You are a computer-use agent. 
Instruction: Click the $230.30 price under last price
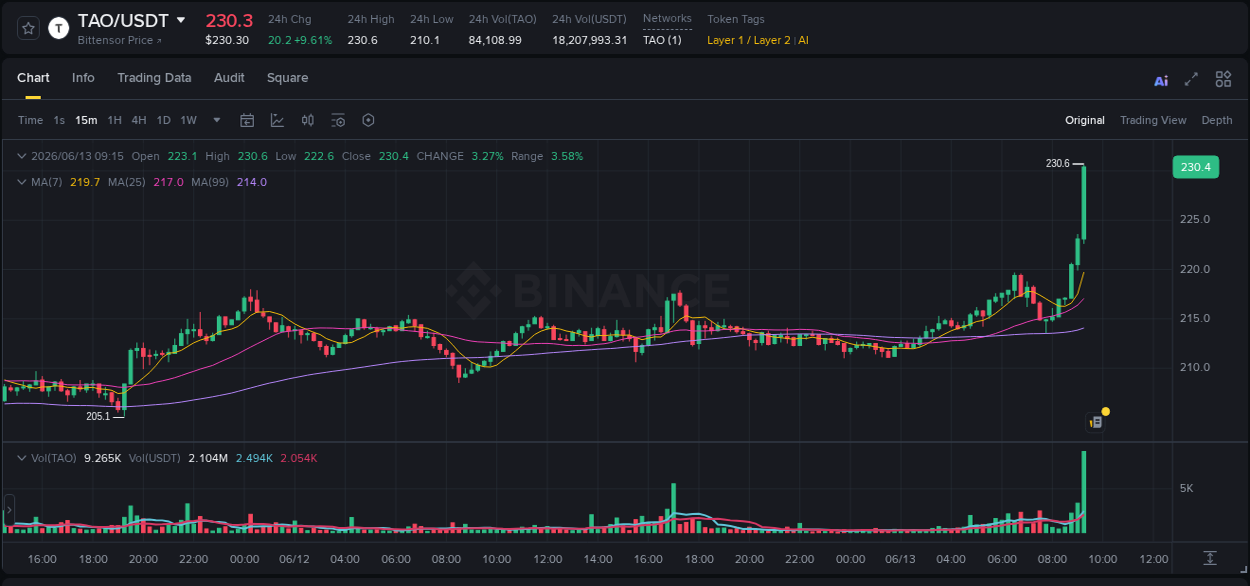click(x=227, y=40)
